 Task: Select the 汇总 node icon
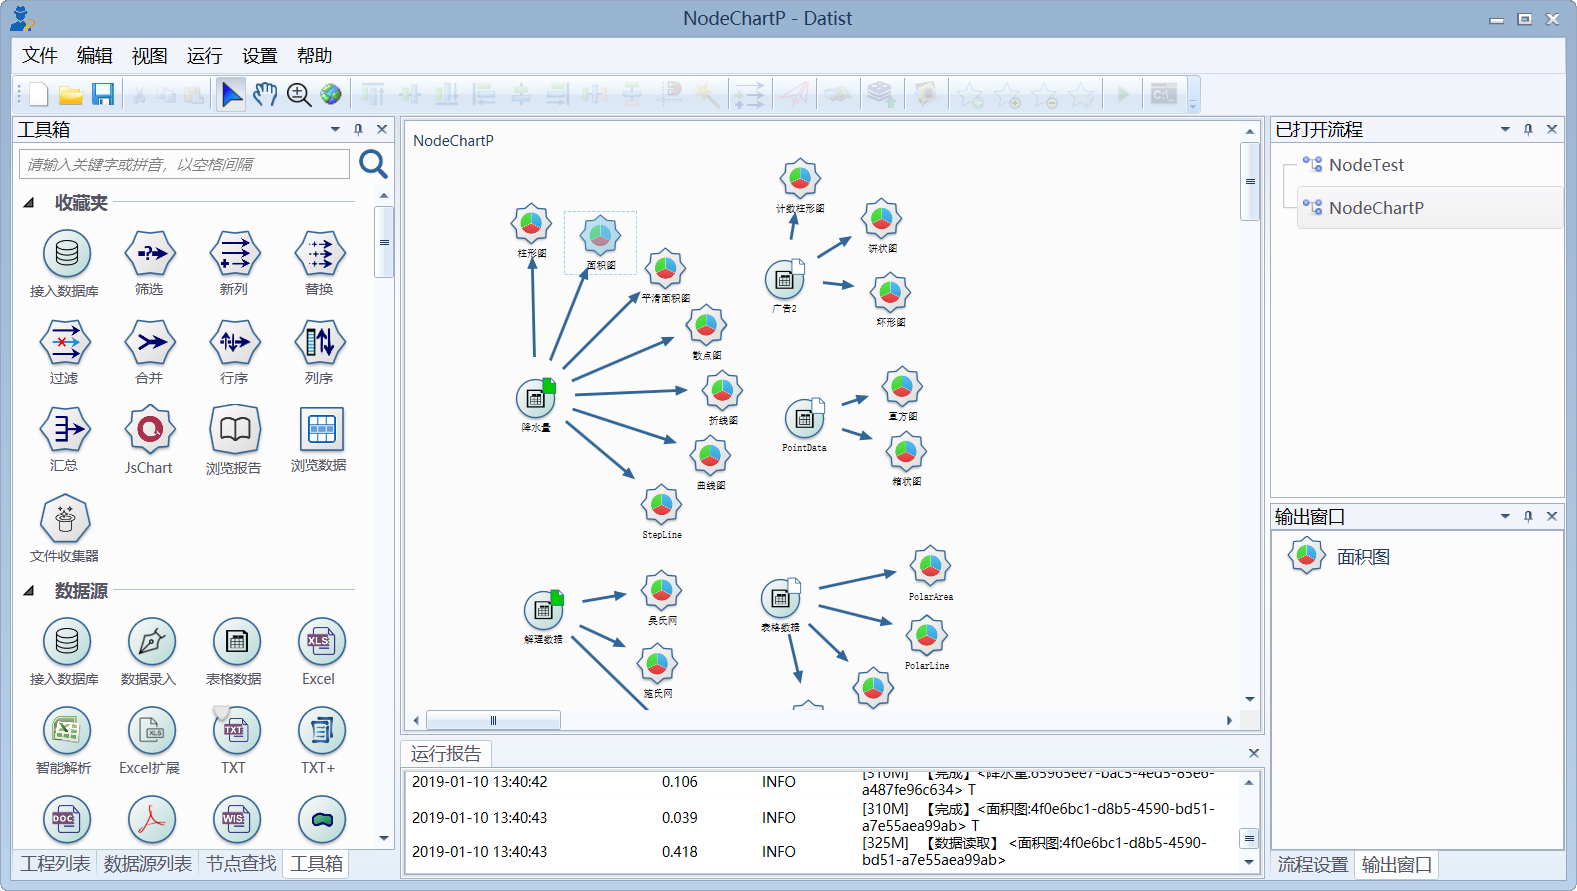pyautogui.click(x=65, y=430)
